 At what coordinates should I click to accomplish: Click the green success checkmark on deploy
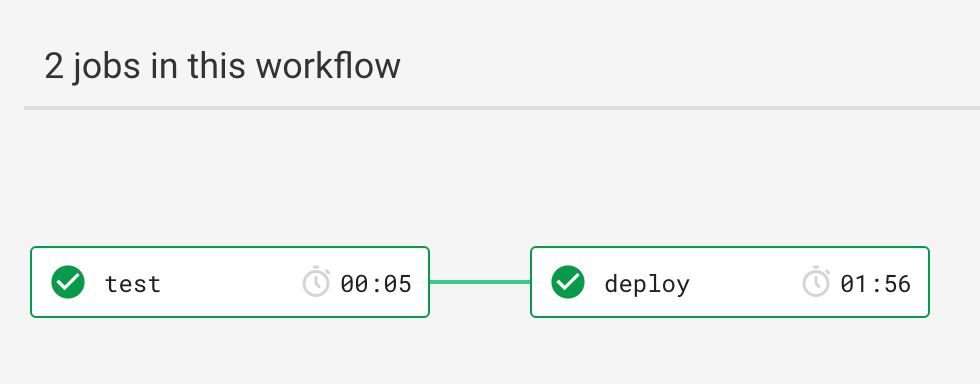coord(568,282)
